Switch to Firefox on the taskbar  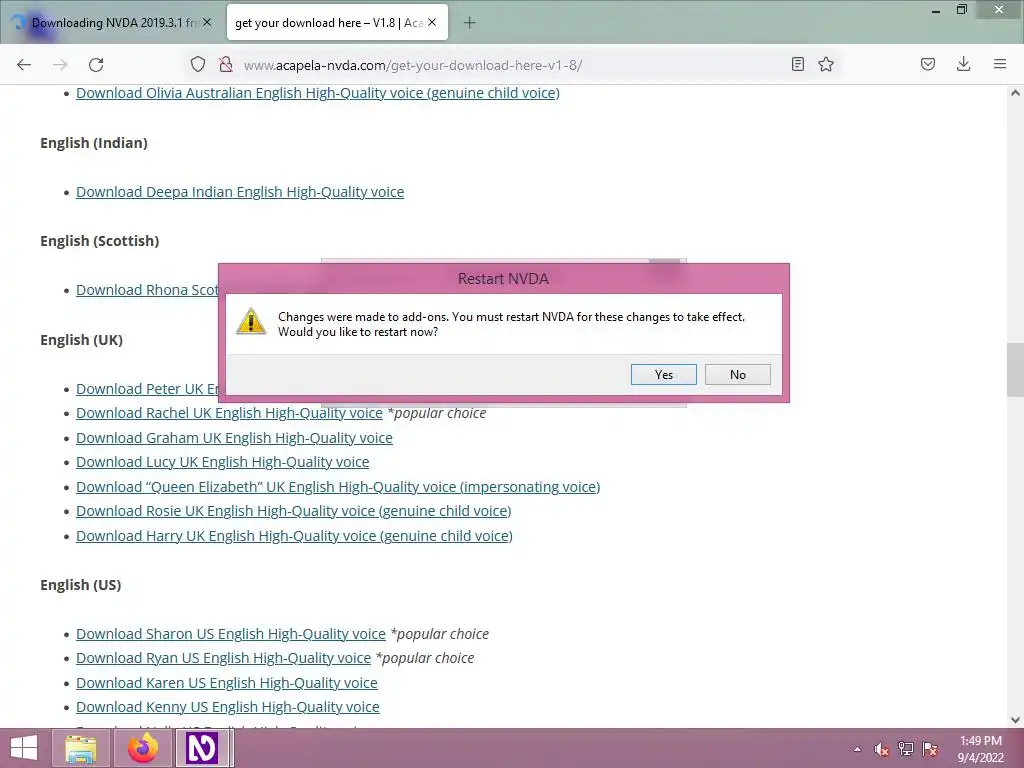click(x=143, y=748)
